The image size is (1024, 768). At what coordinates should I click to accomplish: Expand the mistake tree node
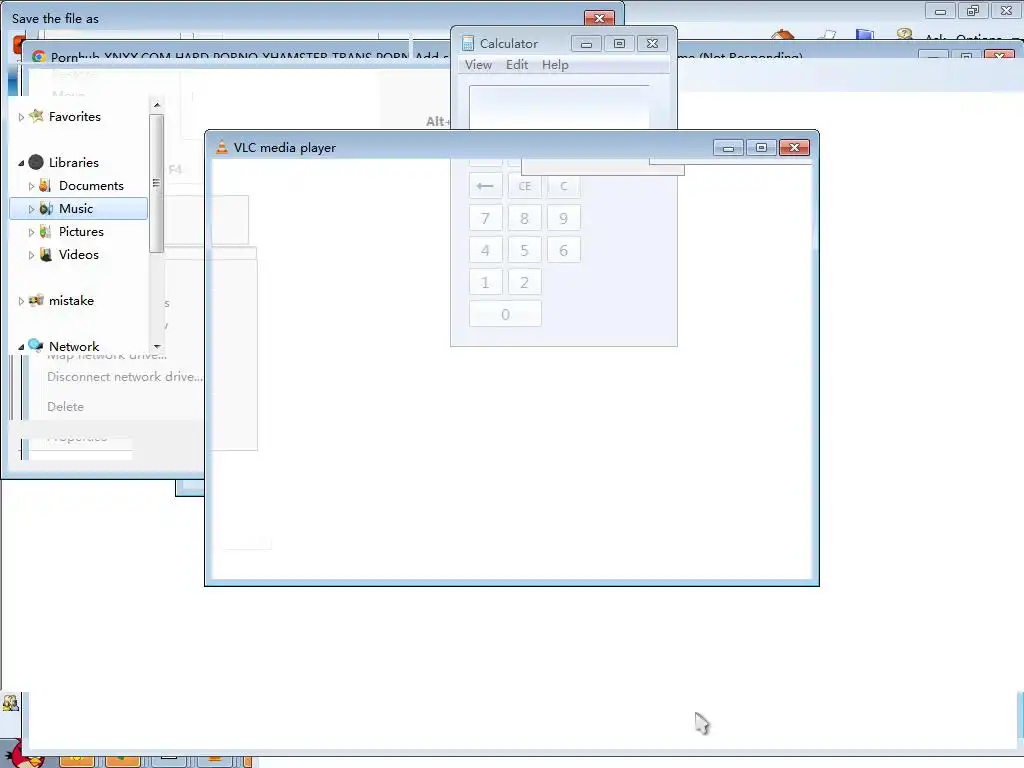(x=21, y=301)
